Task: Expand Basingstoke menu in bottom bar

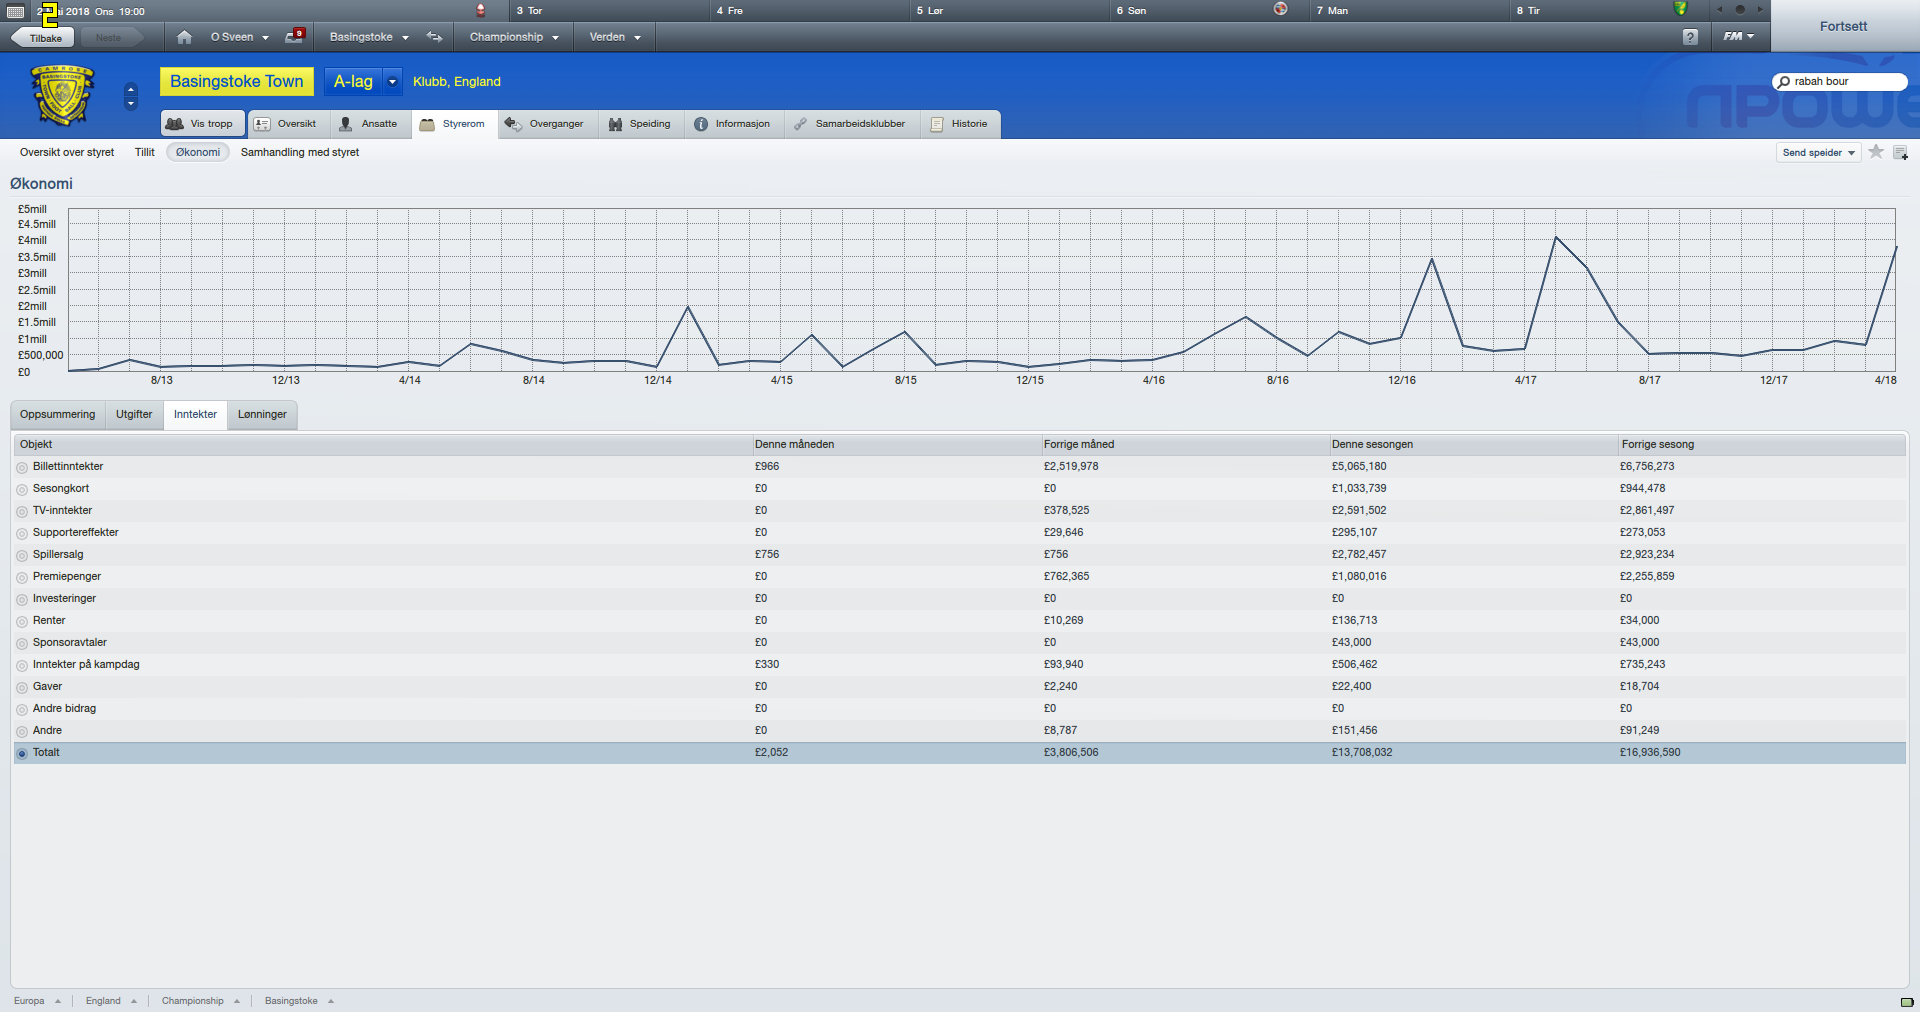Action: click(x=299, y=1001)
